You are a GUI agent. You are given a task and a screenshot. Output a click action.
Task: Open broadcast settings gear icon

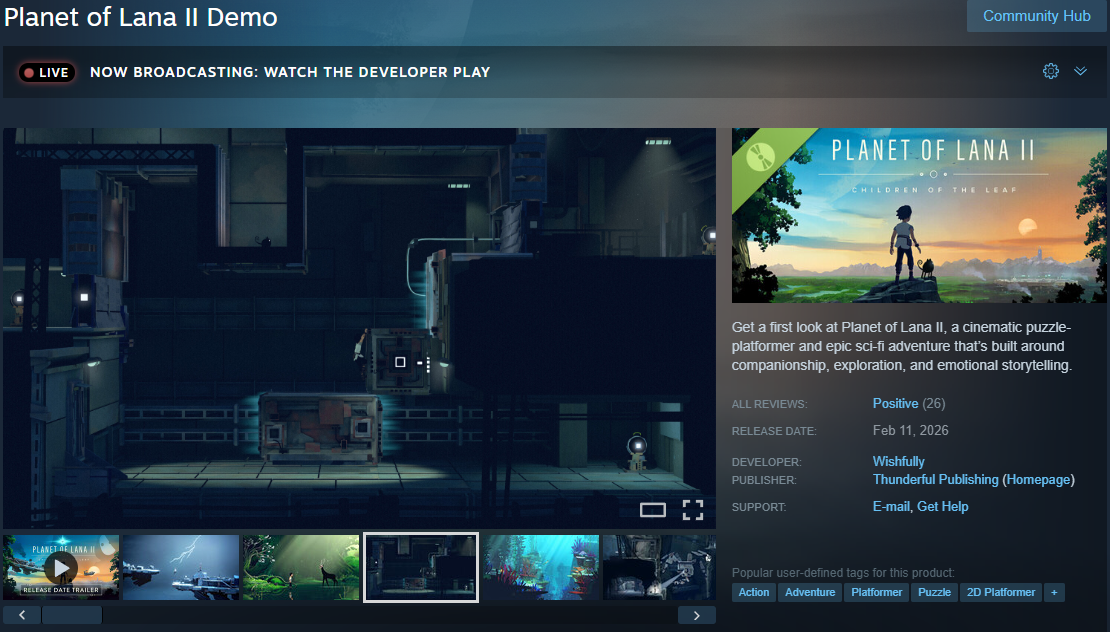pyautogui.click(x=1051, y=71)
